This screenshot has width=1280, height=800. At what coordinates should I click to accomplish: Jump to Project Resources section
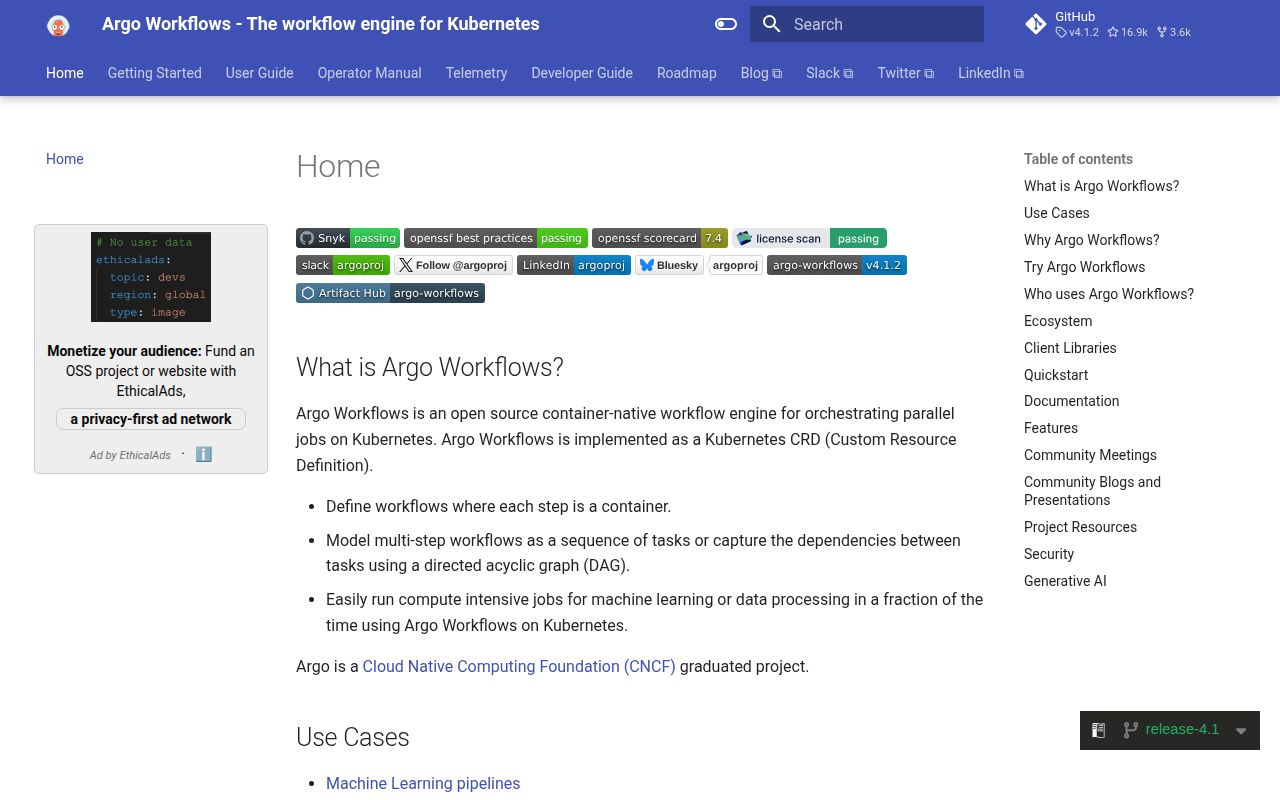(x=1080, y=527)
